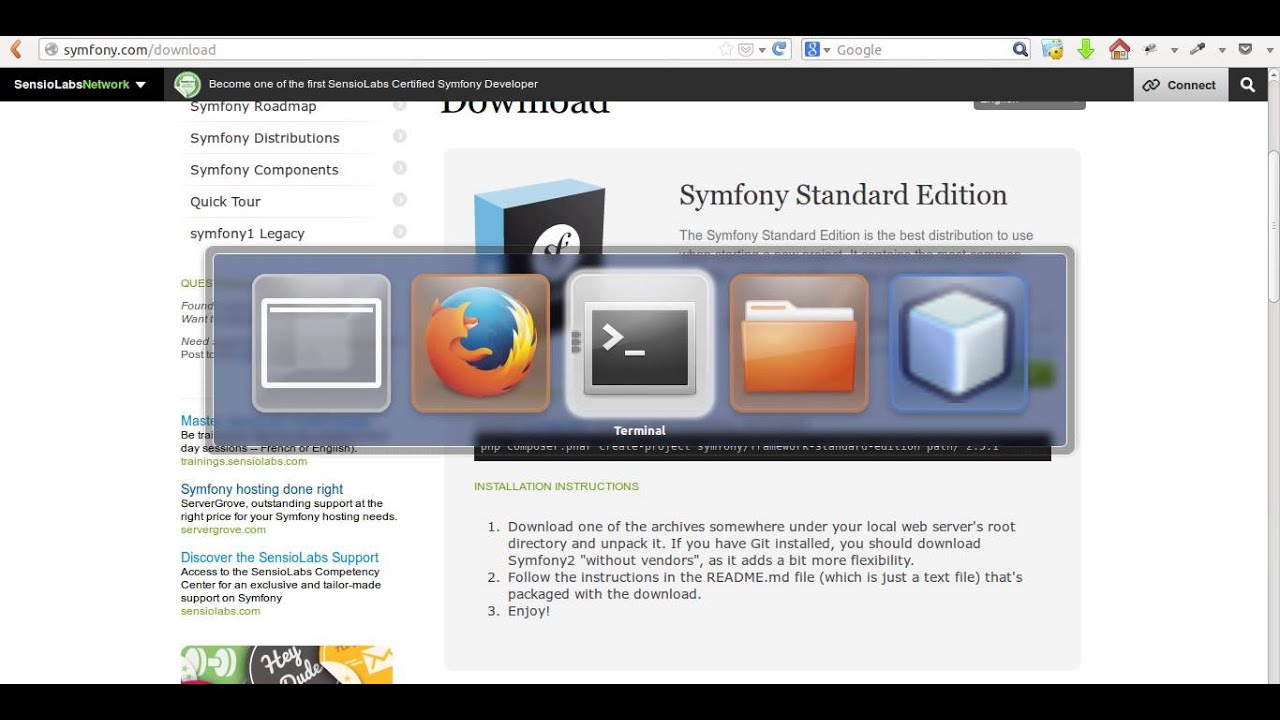Click the Enjoy! list item text
The height and width of the screenshot is (720, 1280).
tap(529, 611)
